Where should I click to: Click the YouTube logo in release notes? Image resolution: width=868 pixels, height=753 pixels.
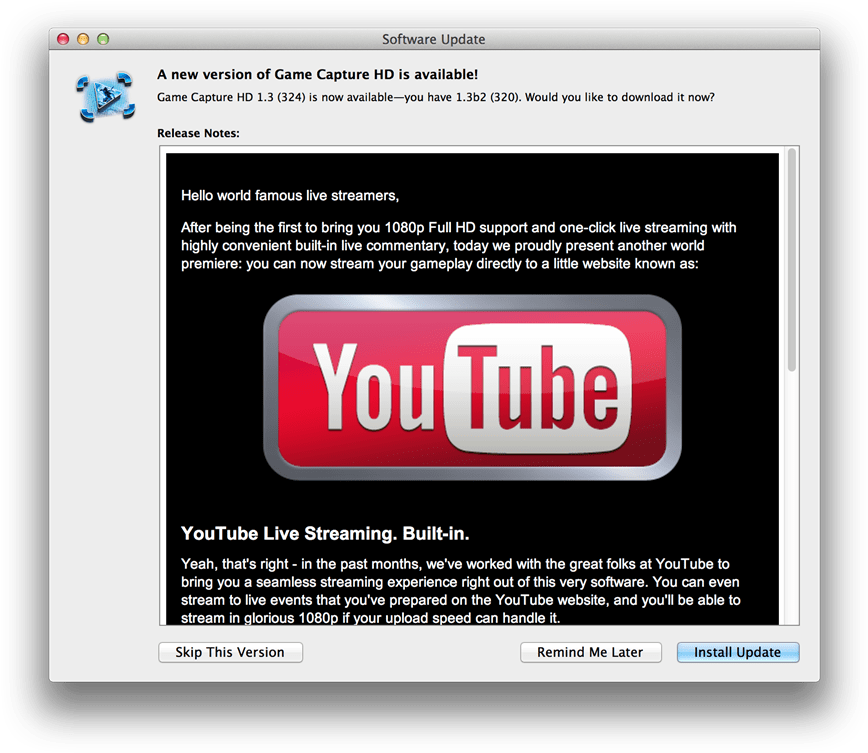point(472,387)
